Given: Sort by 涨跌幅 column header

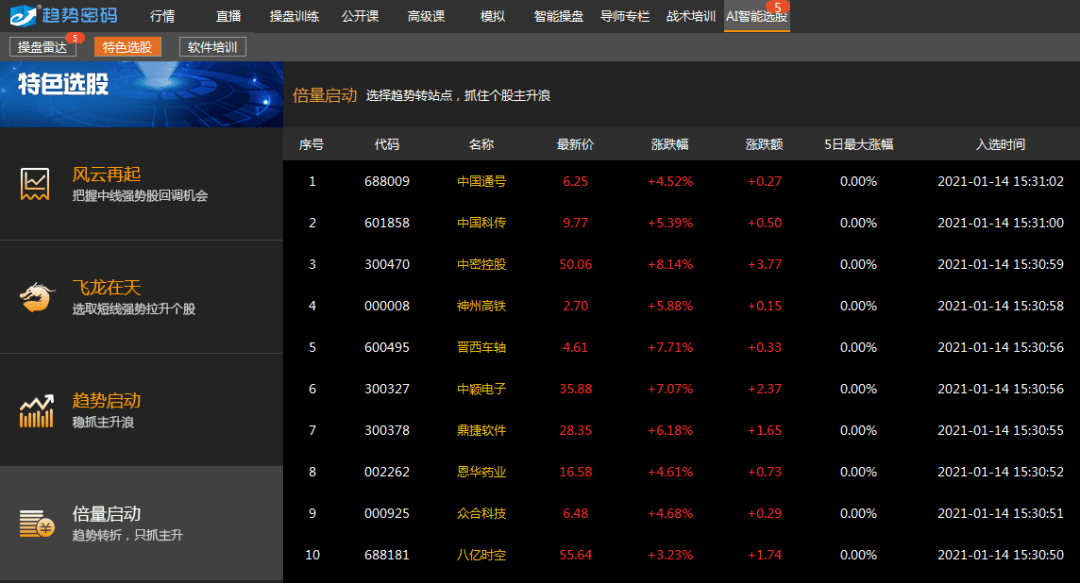Looking at the screenshot, I should click(670, 144).
